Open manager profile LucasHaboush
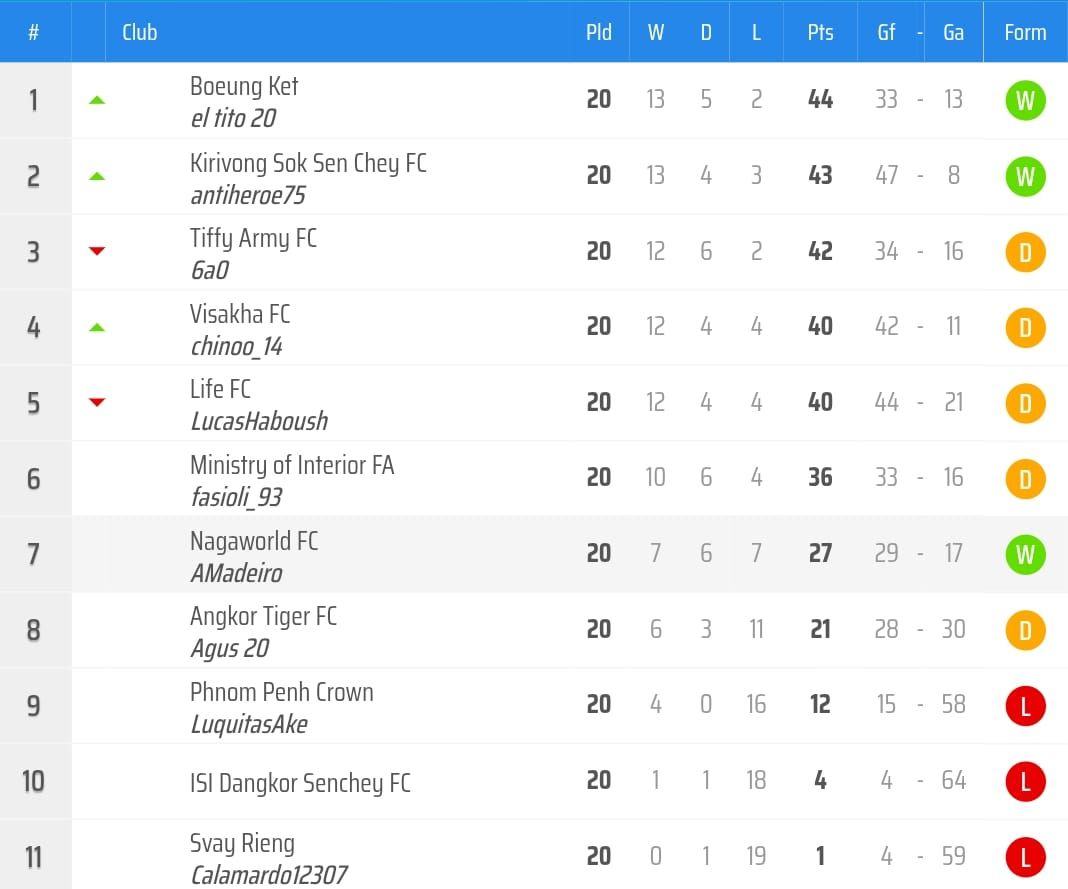Image resolution: width=1068 pixels, height=889 pixels. coord(259,421)
